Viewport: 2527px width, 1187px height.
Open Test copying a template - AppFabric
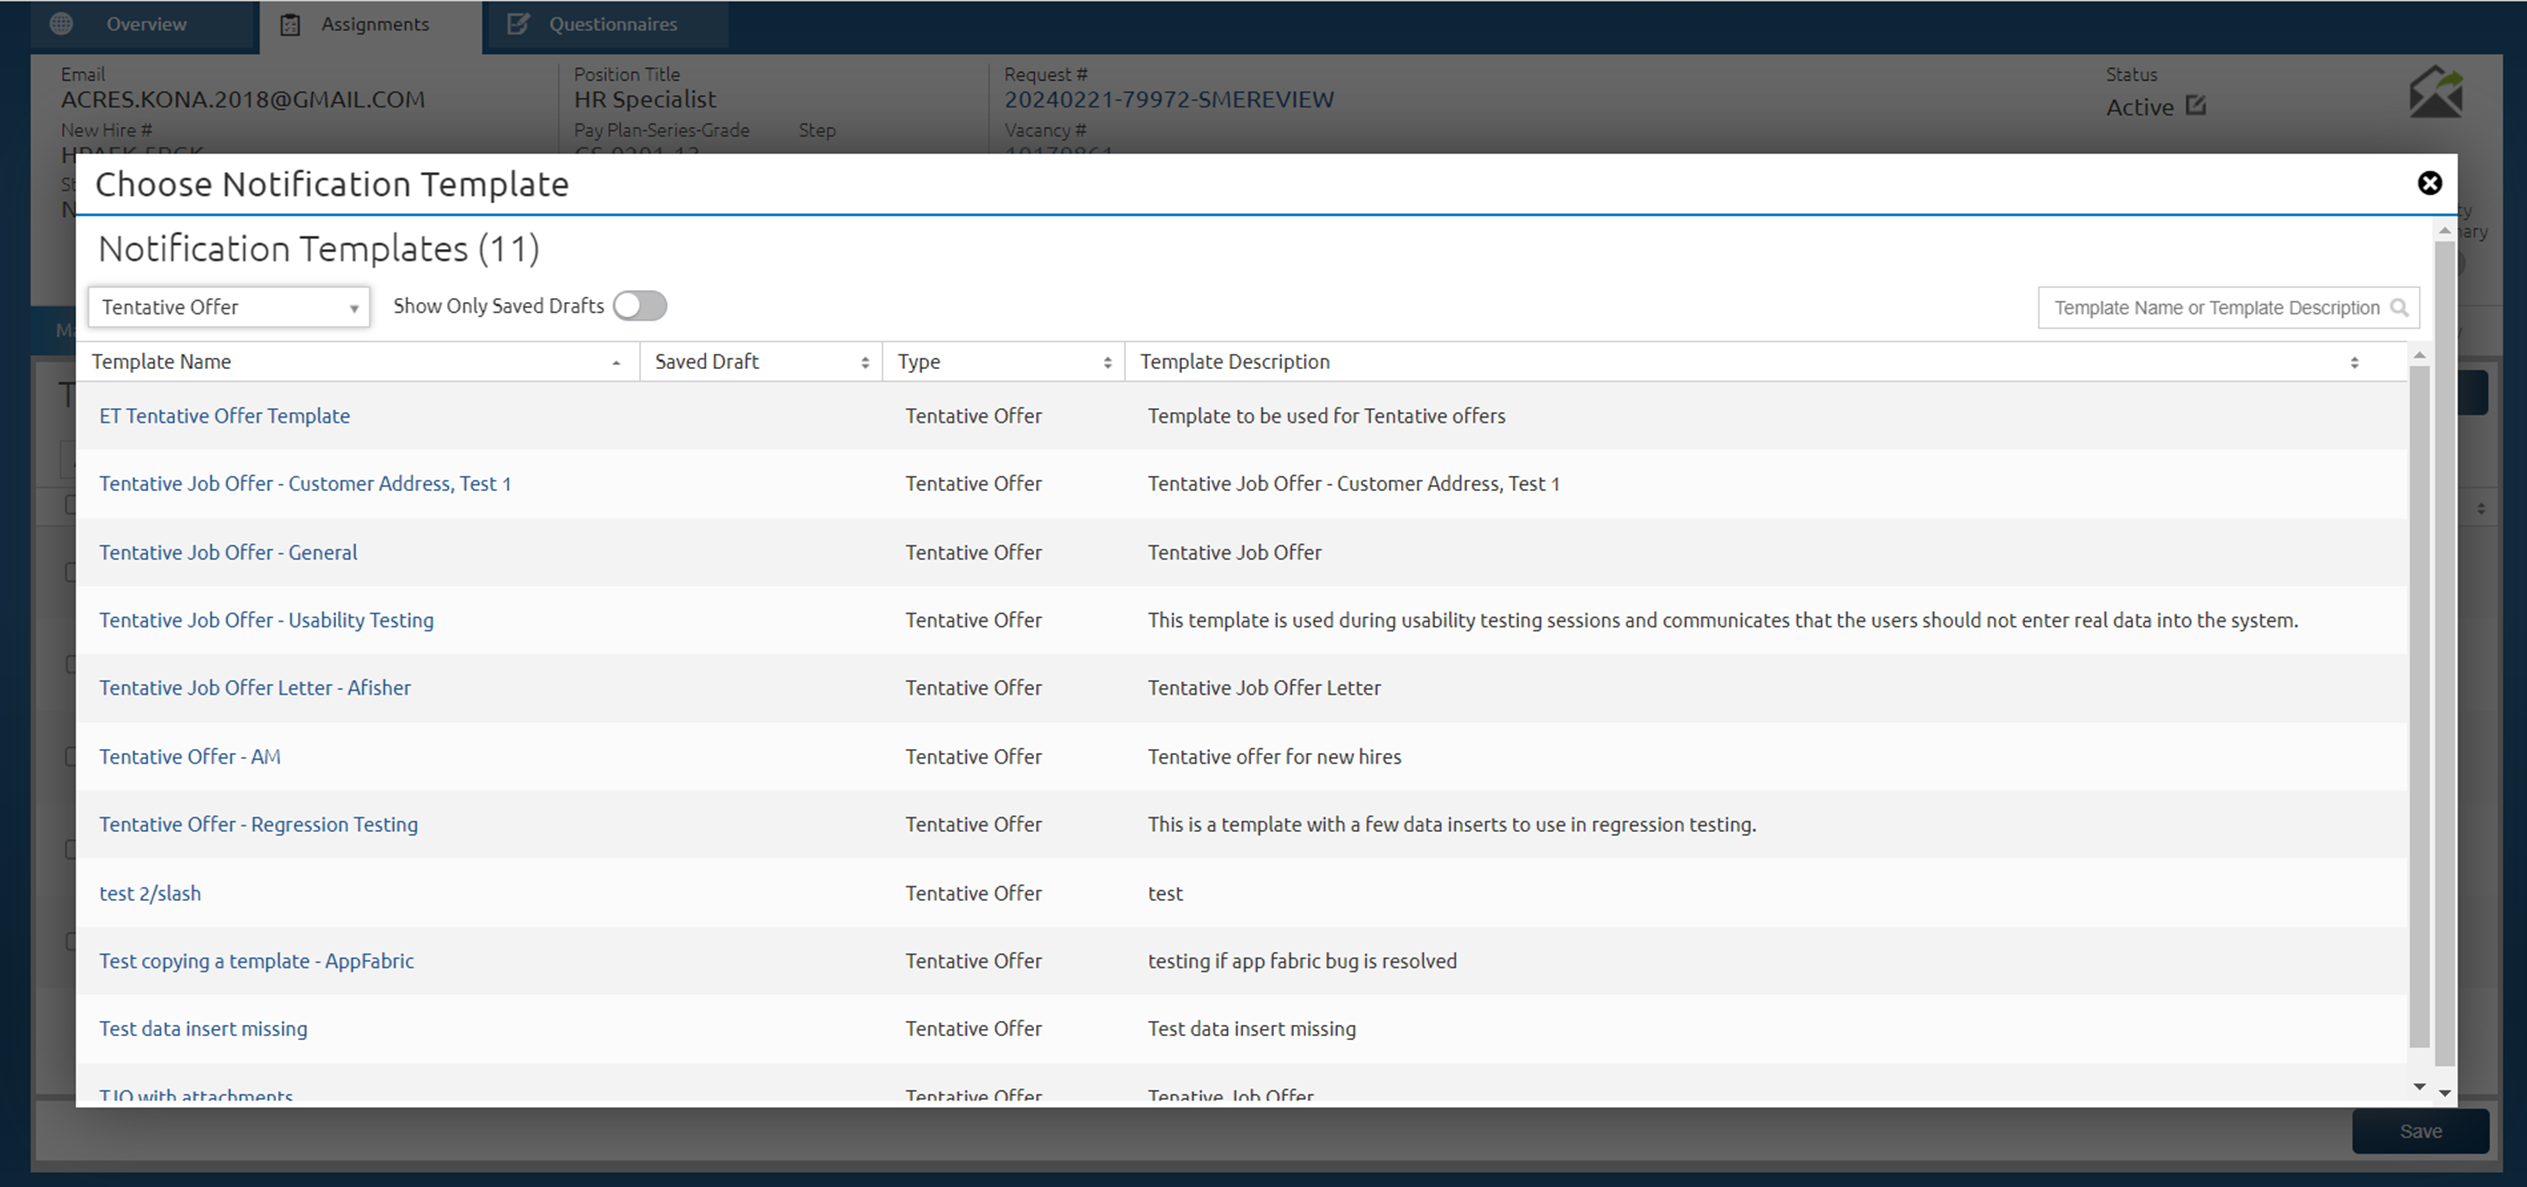click(256, 961)
